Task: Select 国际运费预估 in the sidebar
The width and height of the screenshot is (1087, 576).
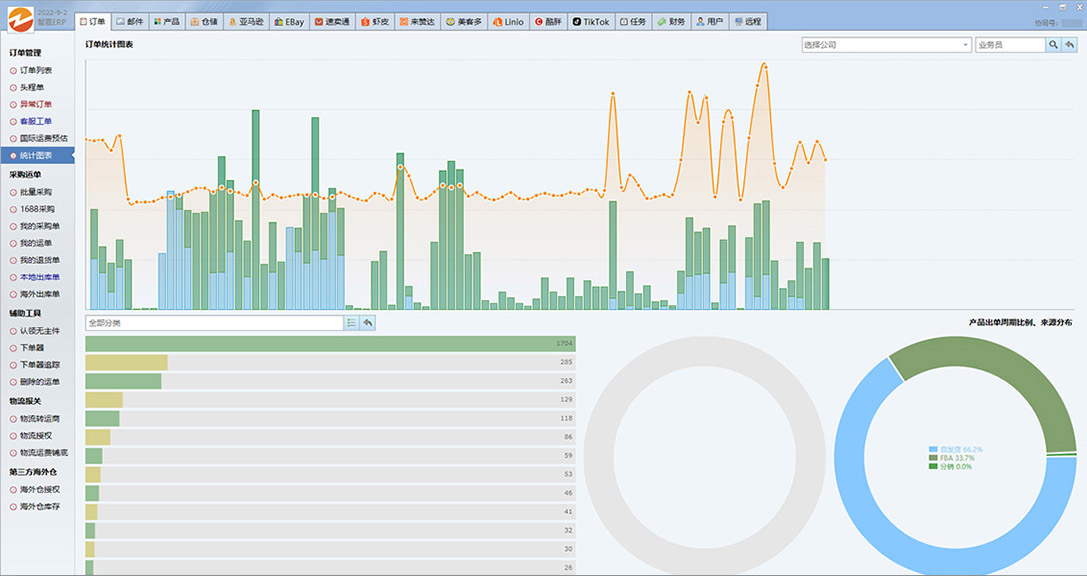Action: coord(44,138)
